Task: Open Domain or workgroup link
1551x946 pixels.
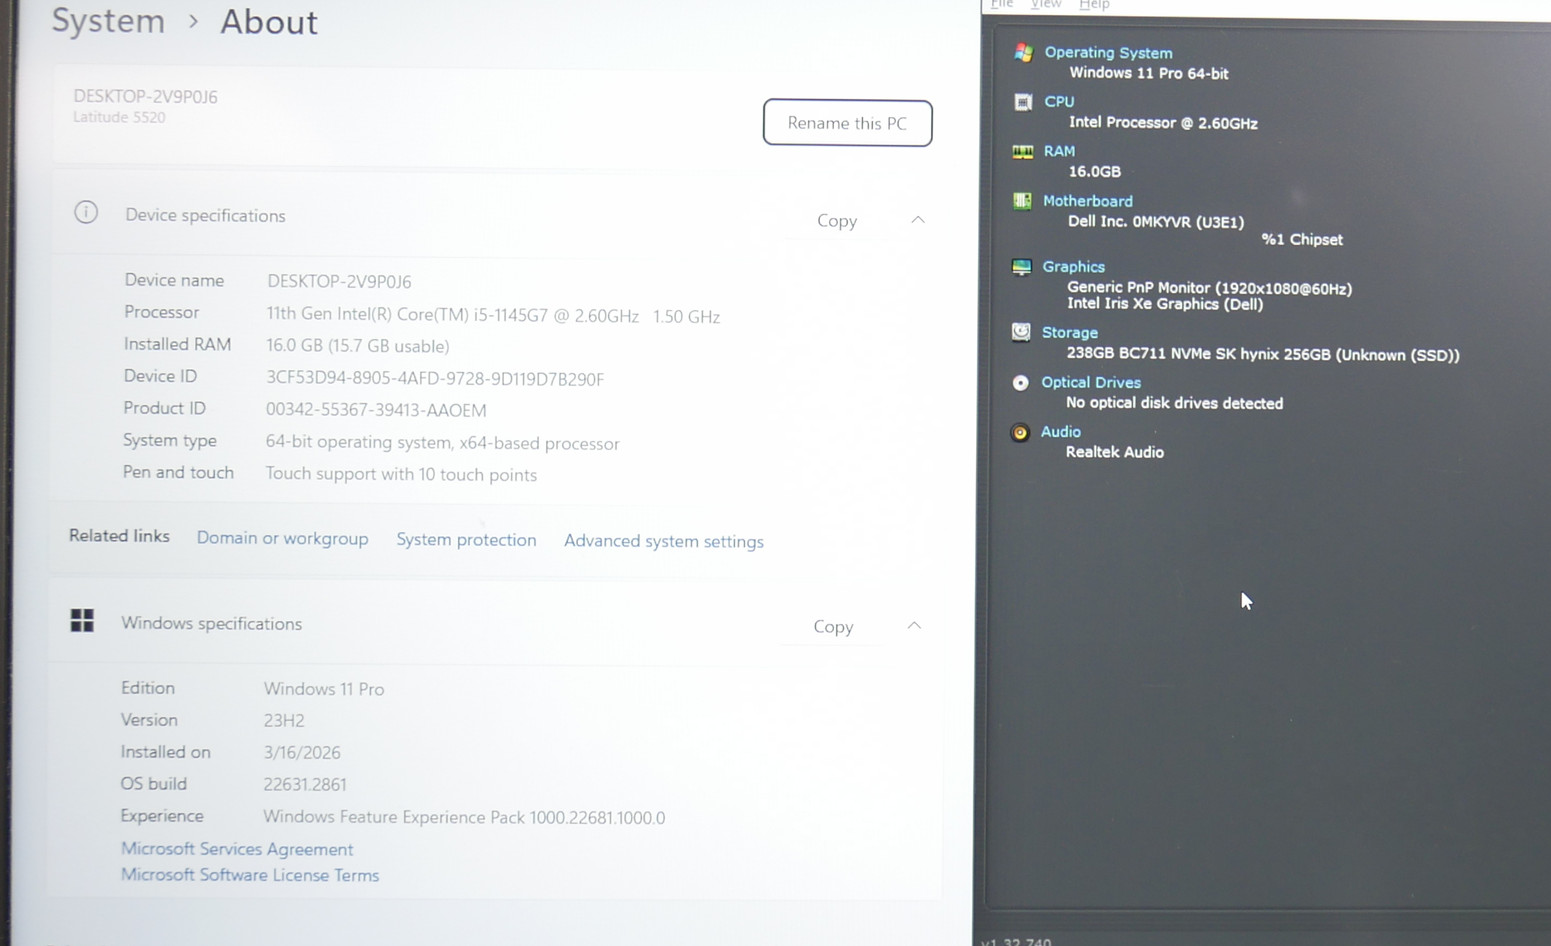Action: coord(283,538)
